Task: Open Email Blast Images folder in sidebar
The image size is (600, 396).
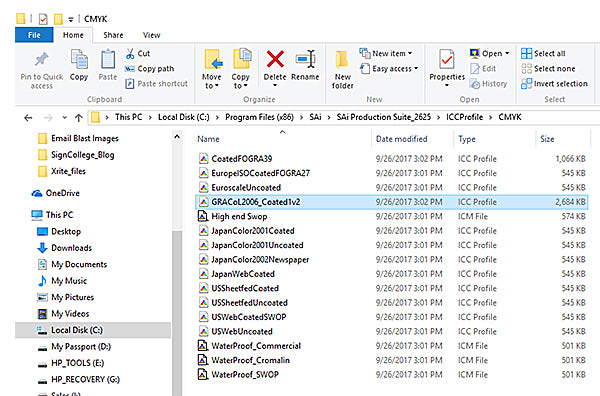Action: point(78,138)
